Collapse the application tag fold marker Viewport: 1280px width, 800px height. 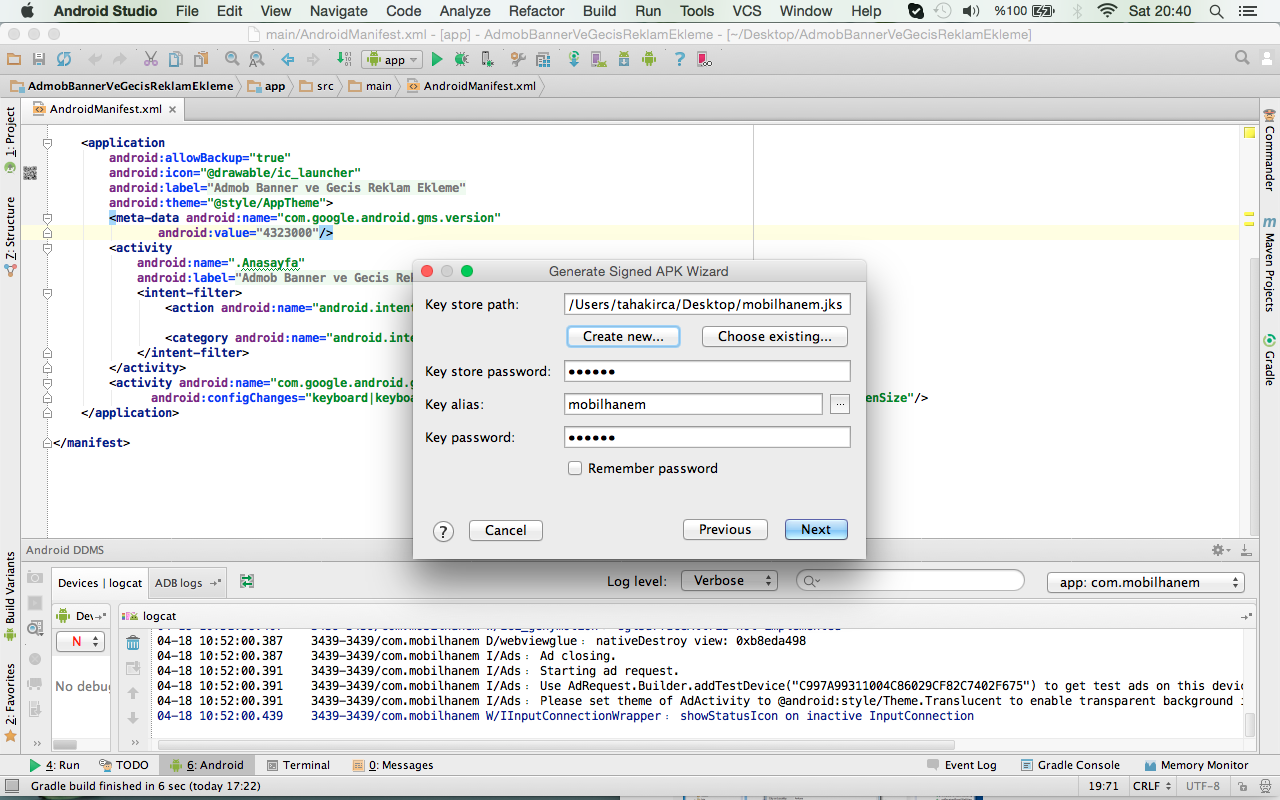(x=47, y=143)
